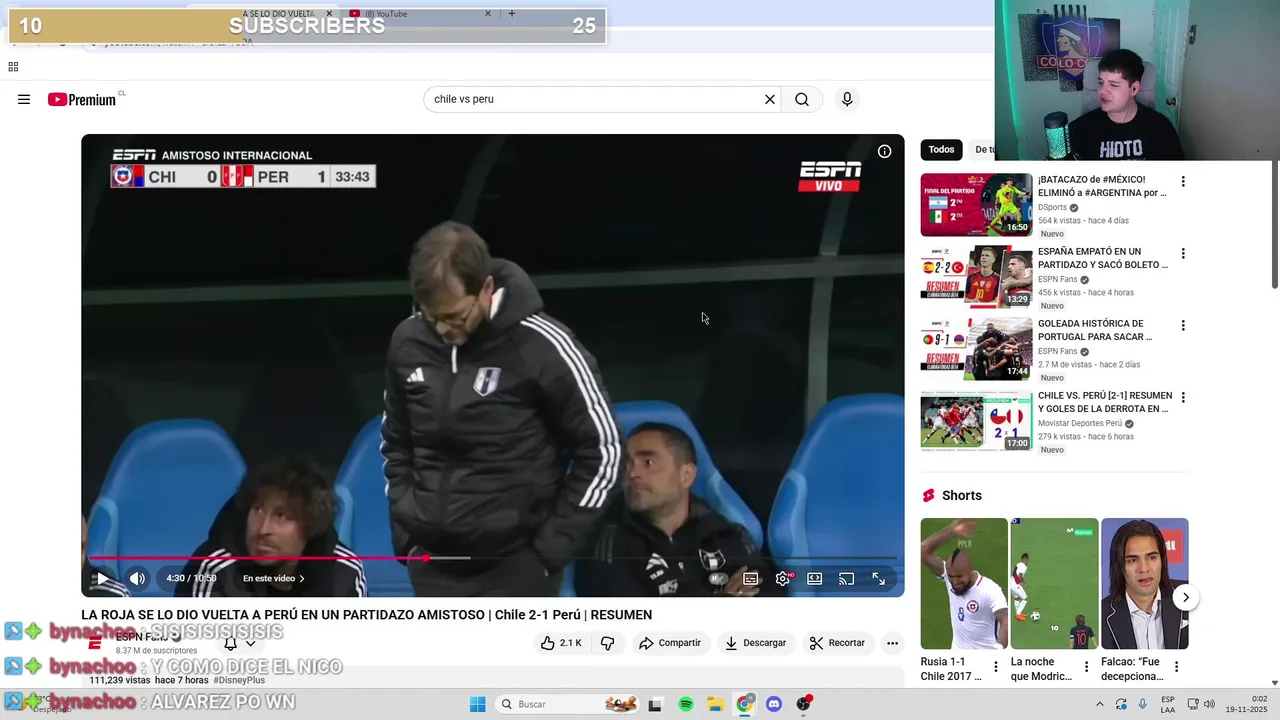Open OBS Studio from the taskbar
This screenshot has width=1280, height=720.
click(x=804, y=704)
